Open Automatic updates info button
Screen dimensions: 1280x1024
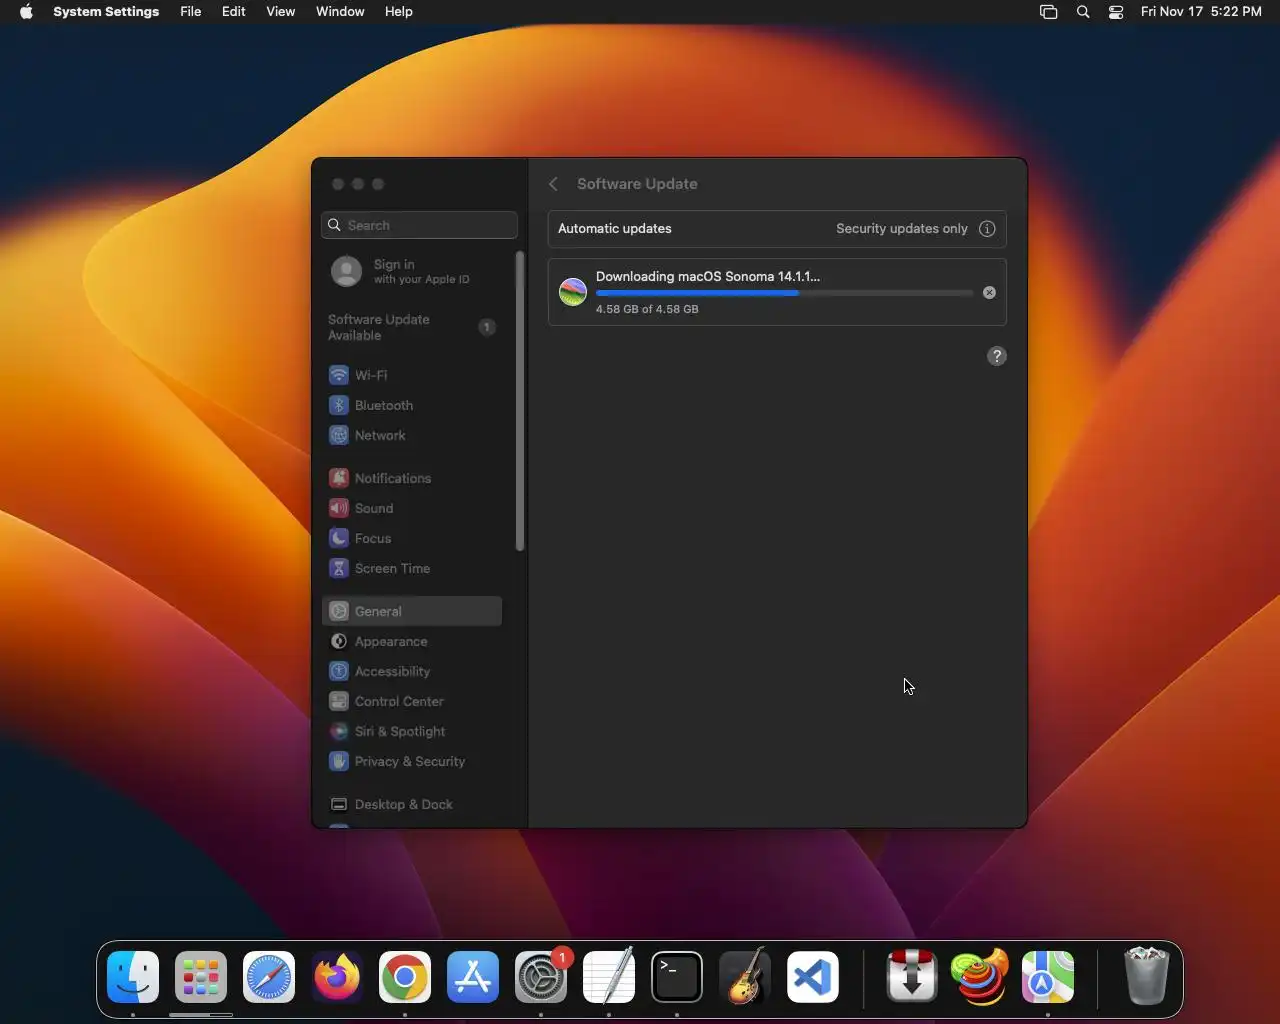(x=987, y=229)
